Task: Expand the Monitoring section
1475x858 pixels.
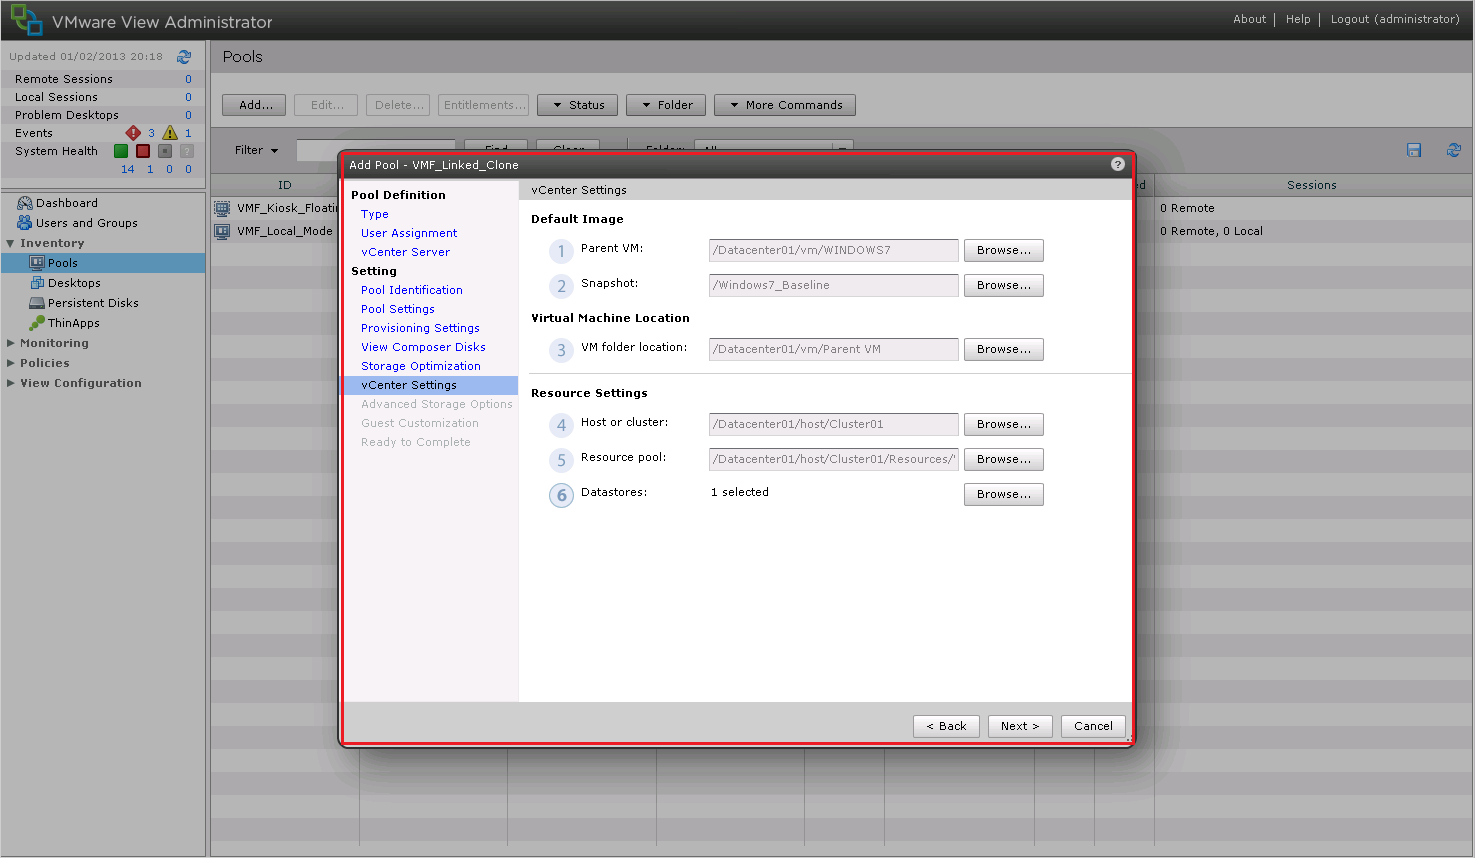Action: [x=55, y=342]
